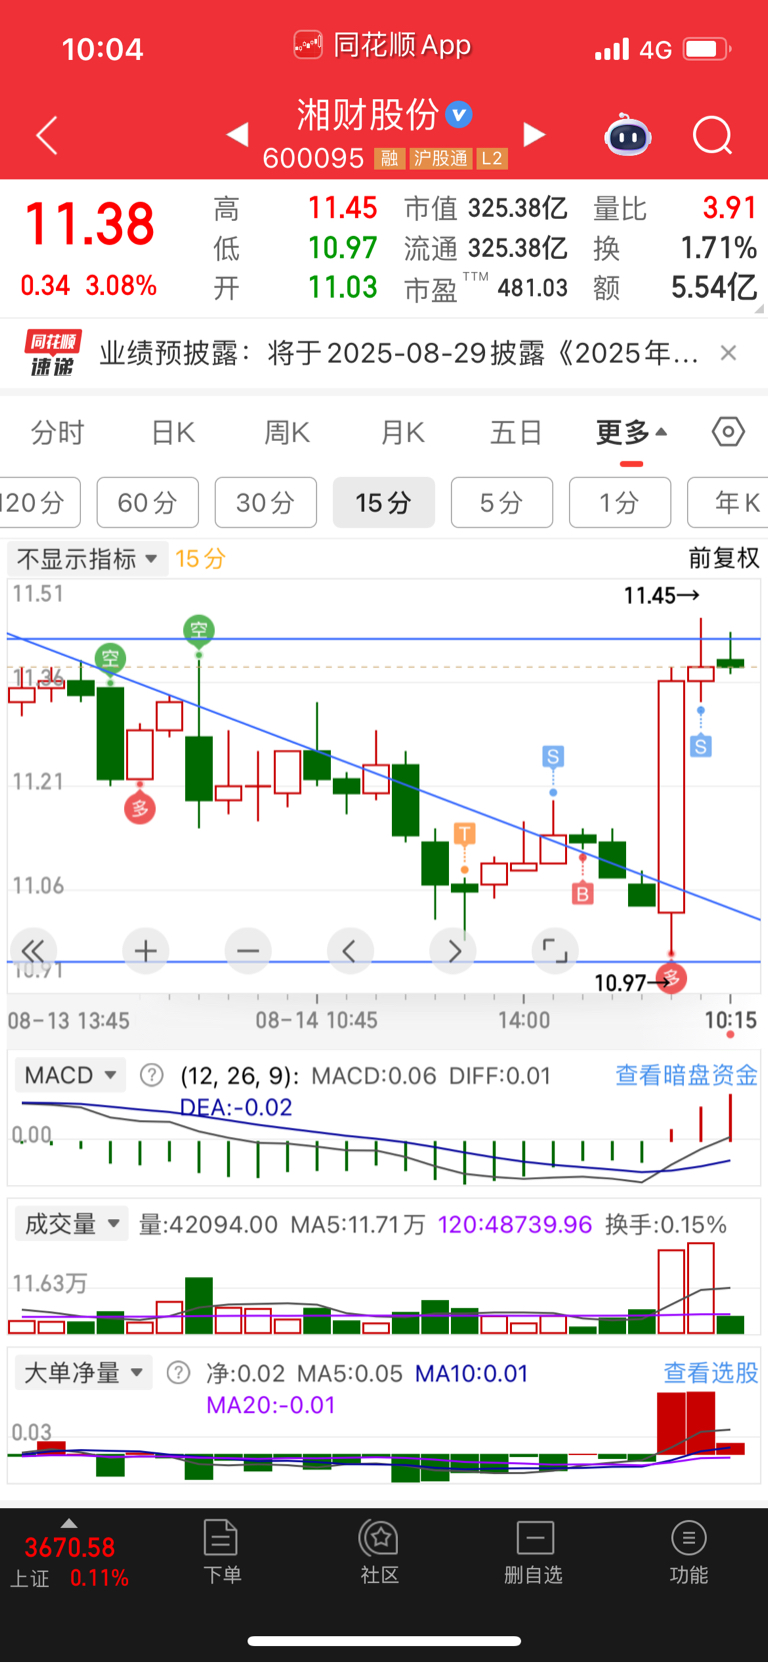This screenshot has height=1663, width=768.
Task: Zoom out chart with minus button
Action: coord(248,950)
